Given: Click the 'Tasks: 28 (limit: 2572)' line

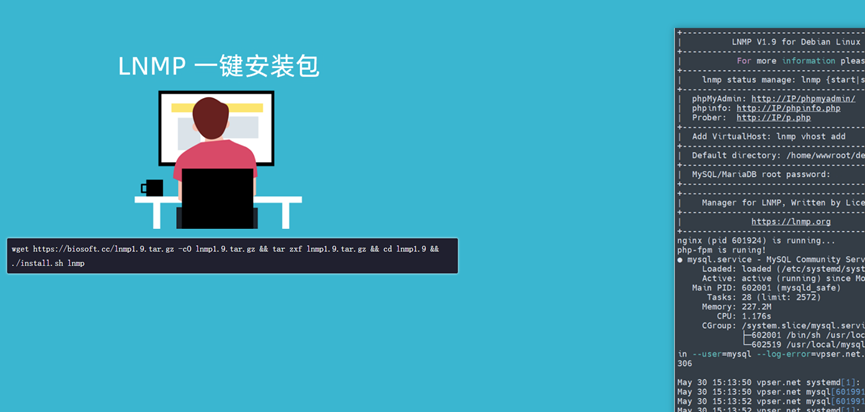Looking at the screenshot, I should [x=763, y=297].
